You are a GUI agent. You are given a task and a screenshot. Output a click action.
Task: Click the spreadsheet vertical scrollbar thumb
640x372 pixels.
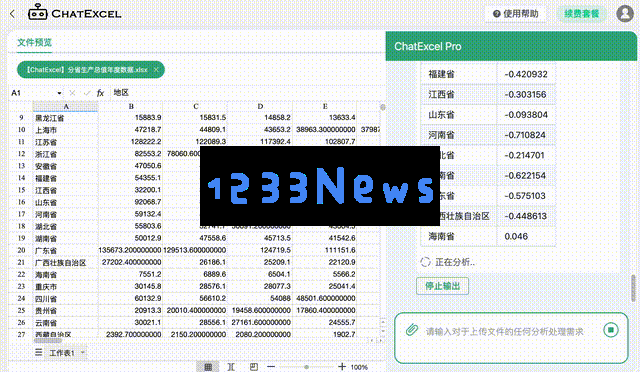click(382, 107)
